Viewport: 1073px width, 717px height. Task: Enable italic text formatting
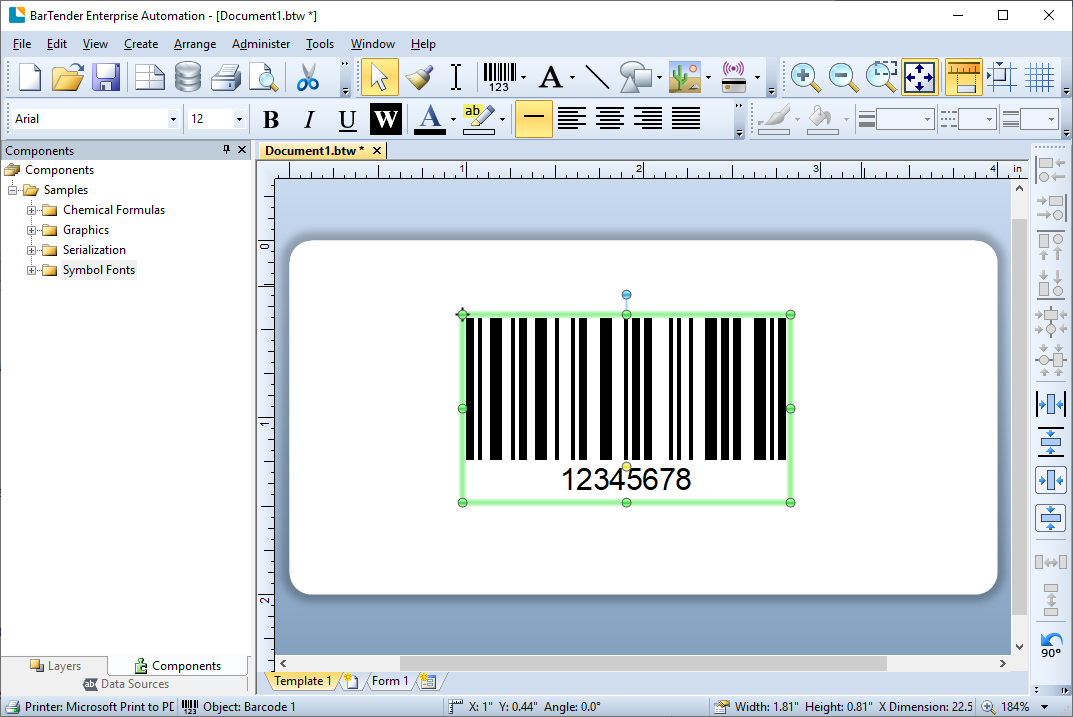click(x=309, y=119)
